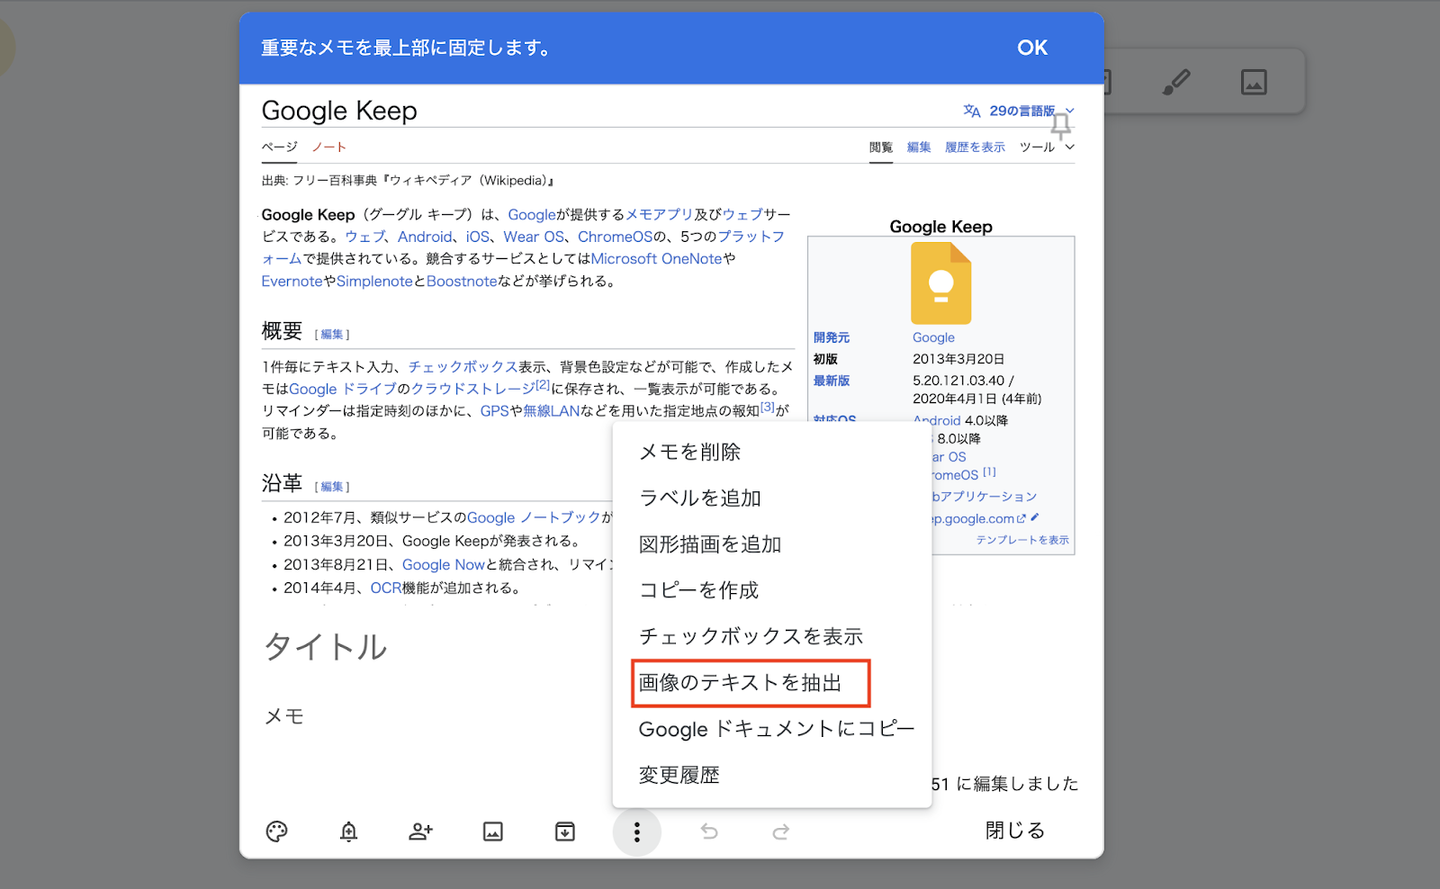This screenshot has width=1440, height=889.
Task: Click the Google Now link
Action: tap(443, 565)
